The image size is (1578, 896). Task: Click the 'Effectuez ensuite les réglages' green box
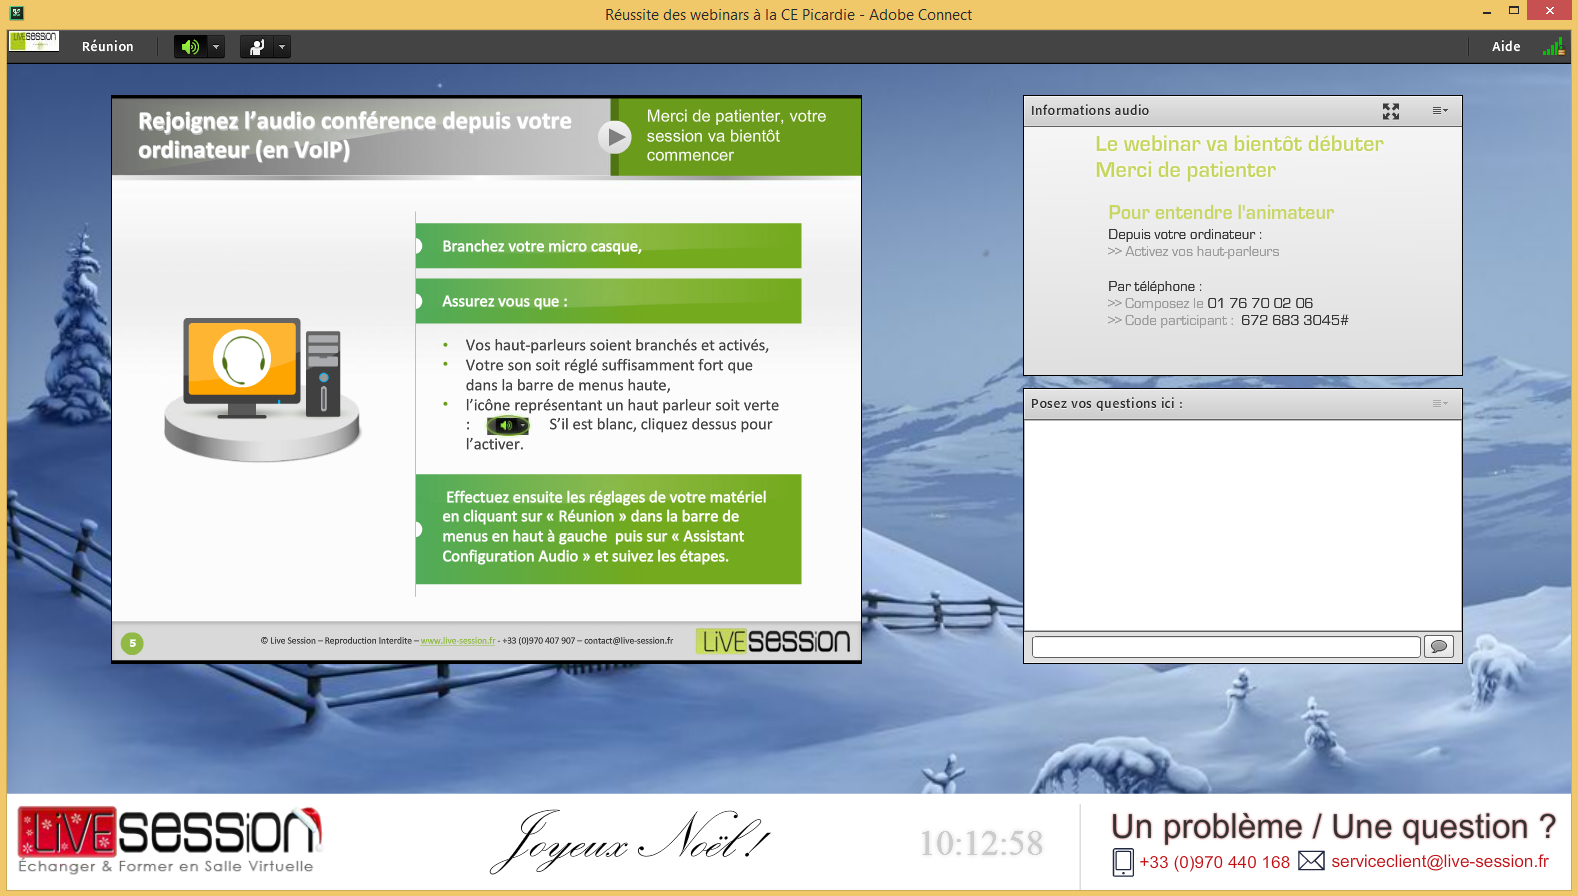point(608,529)
